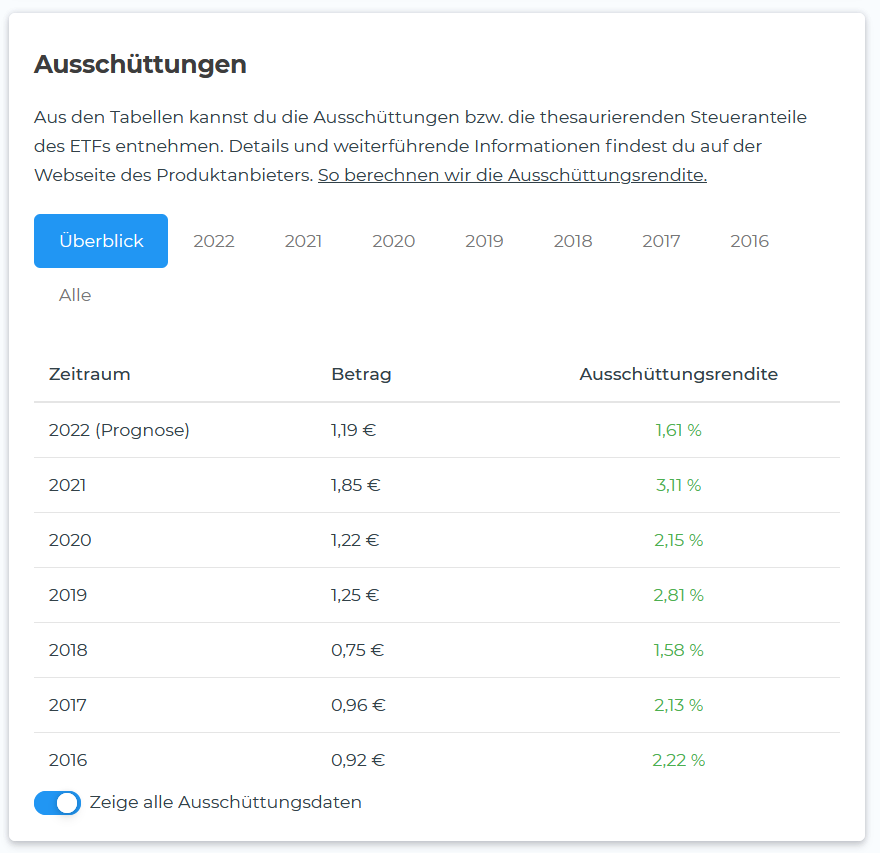The image size is (880, 853).
Task: Click the 1,58 % yield for 2018
Action: coord(678,650)
